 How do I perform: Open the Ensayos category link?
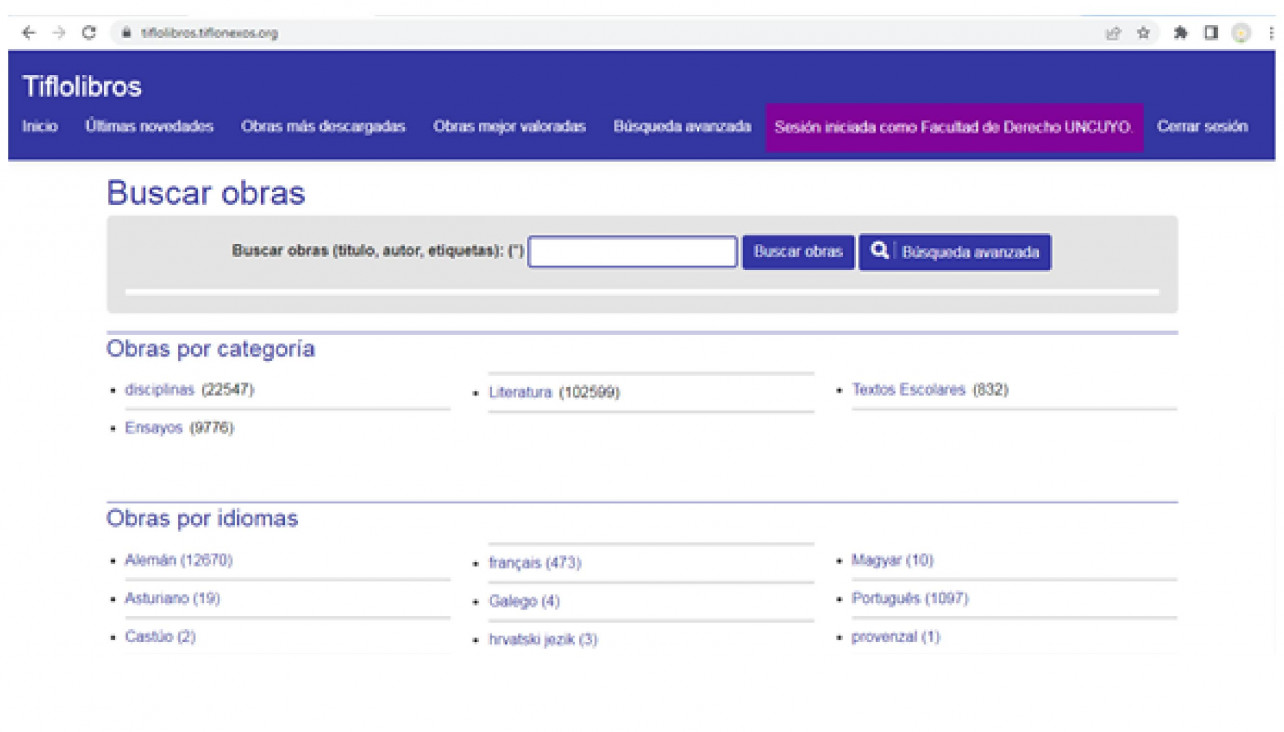(154, 427)
